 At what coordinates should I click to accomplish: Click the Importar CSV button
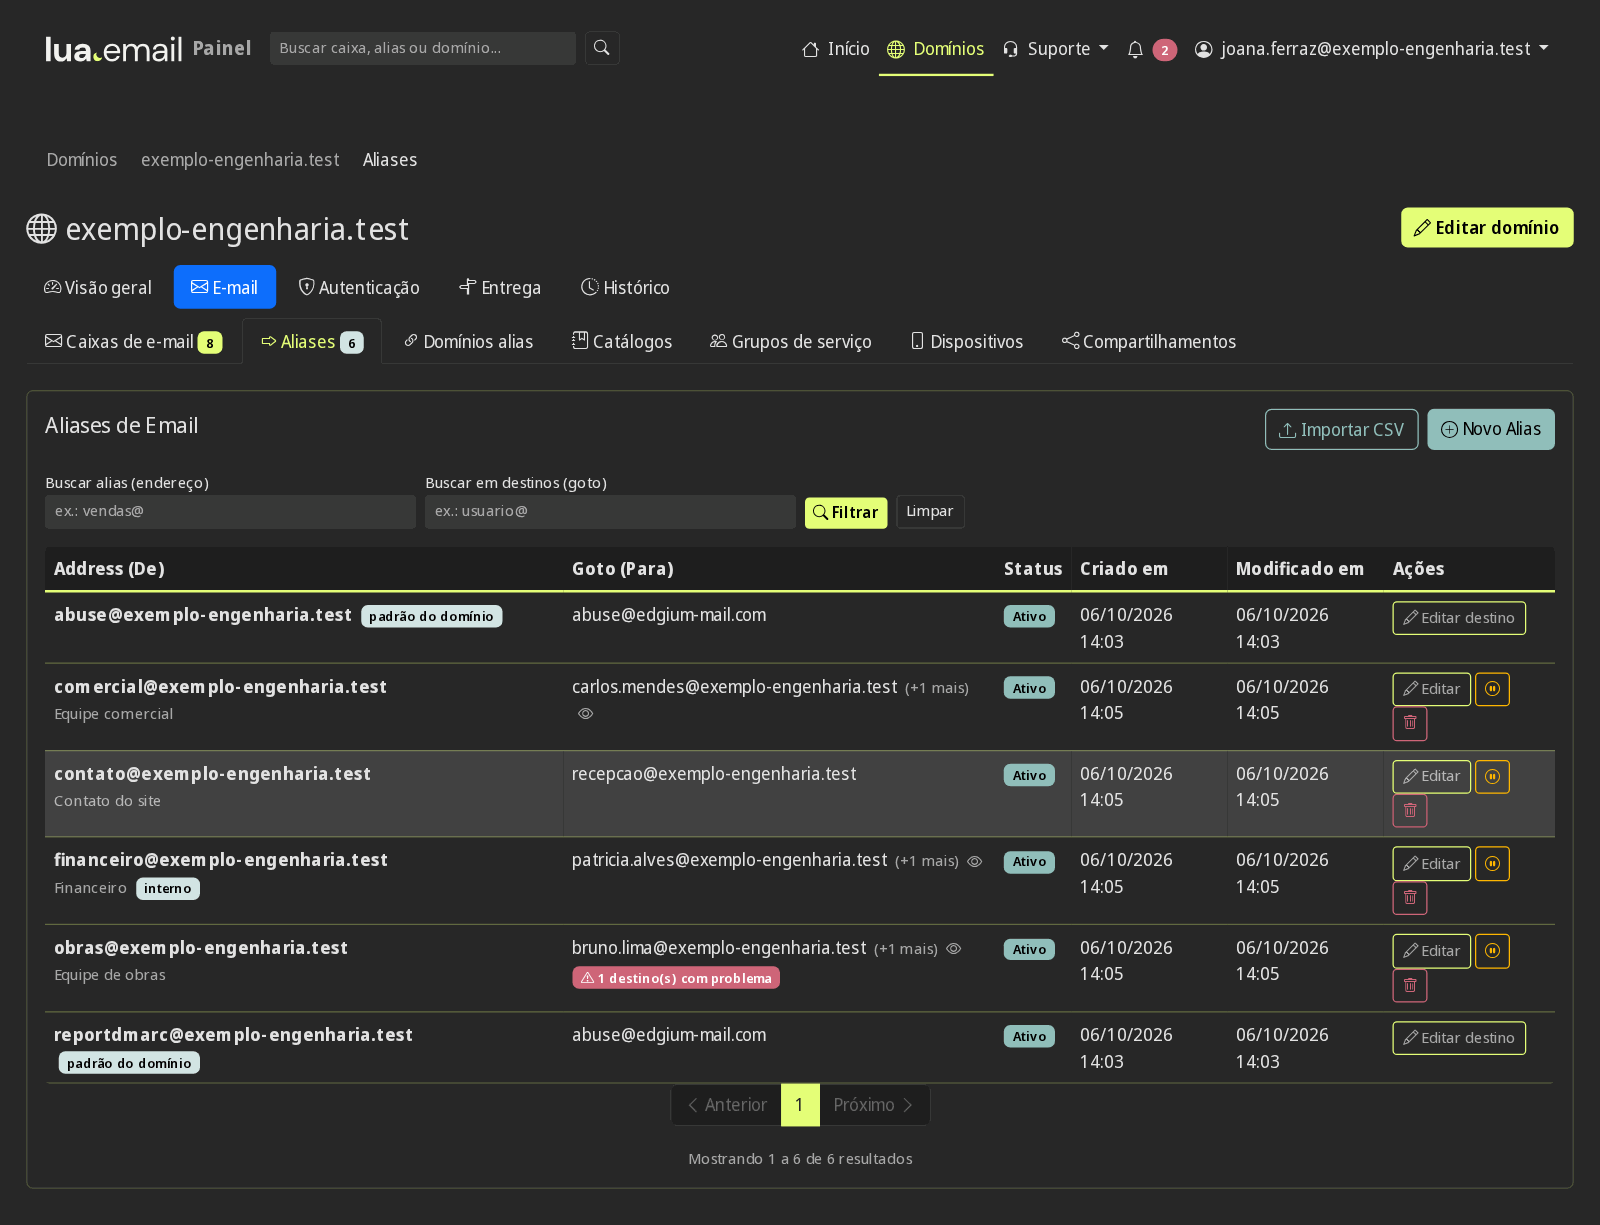[1341, 429]
